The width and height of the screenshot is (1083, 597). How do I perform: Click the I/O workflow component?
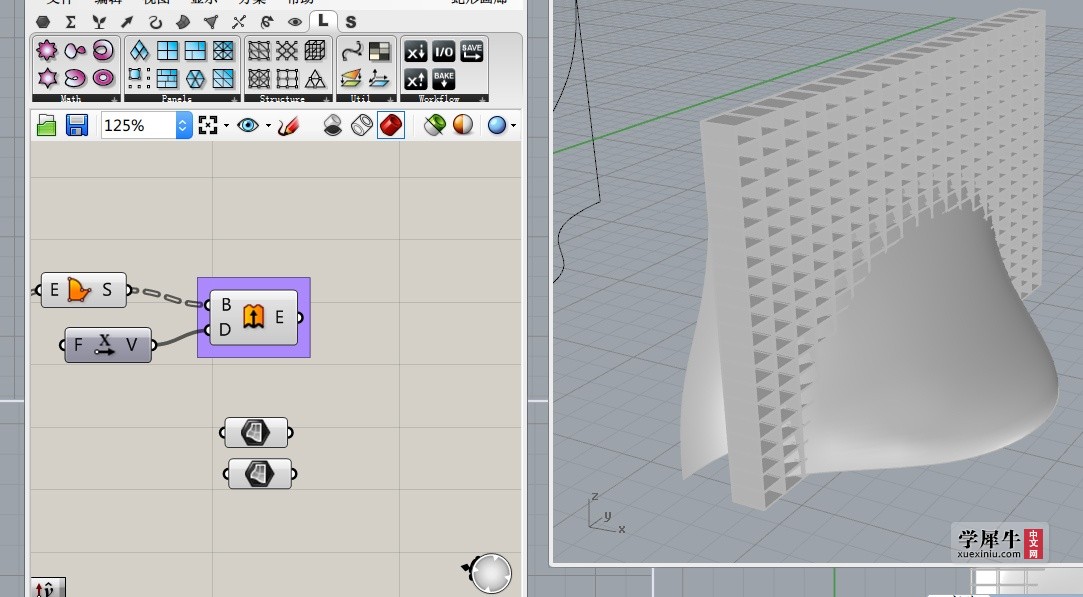(x=443, y=51)
